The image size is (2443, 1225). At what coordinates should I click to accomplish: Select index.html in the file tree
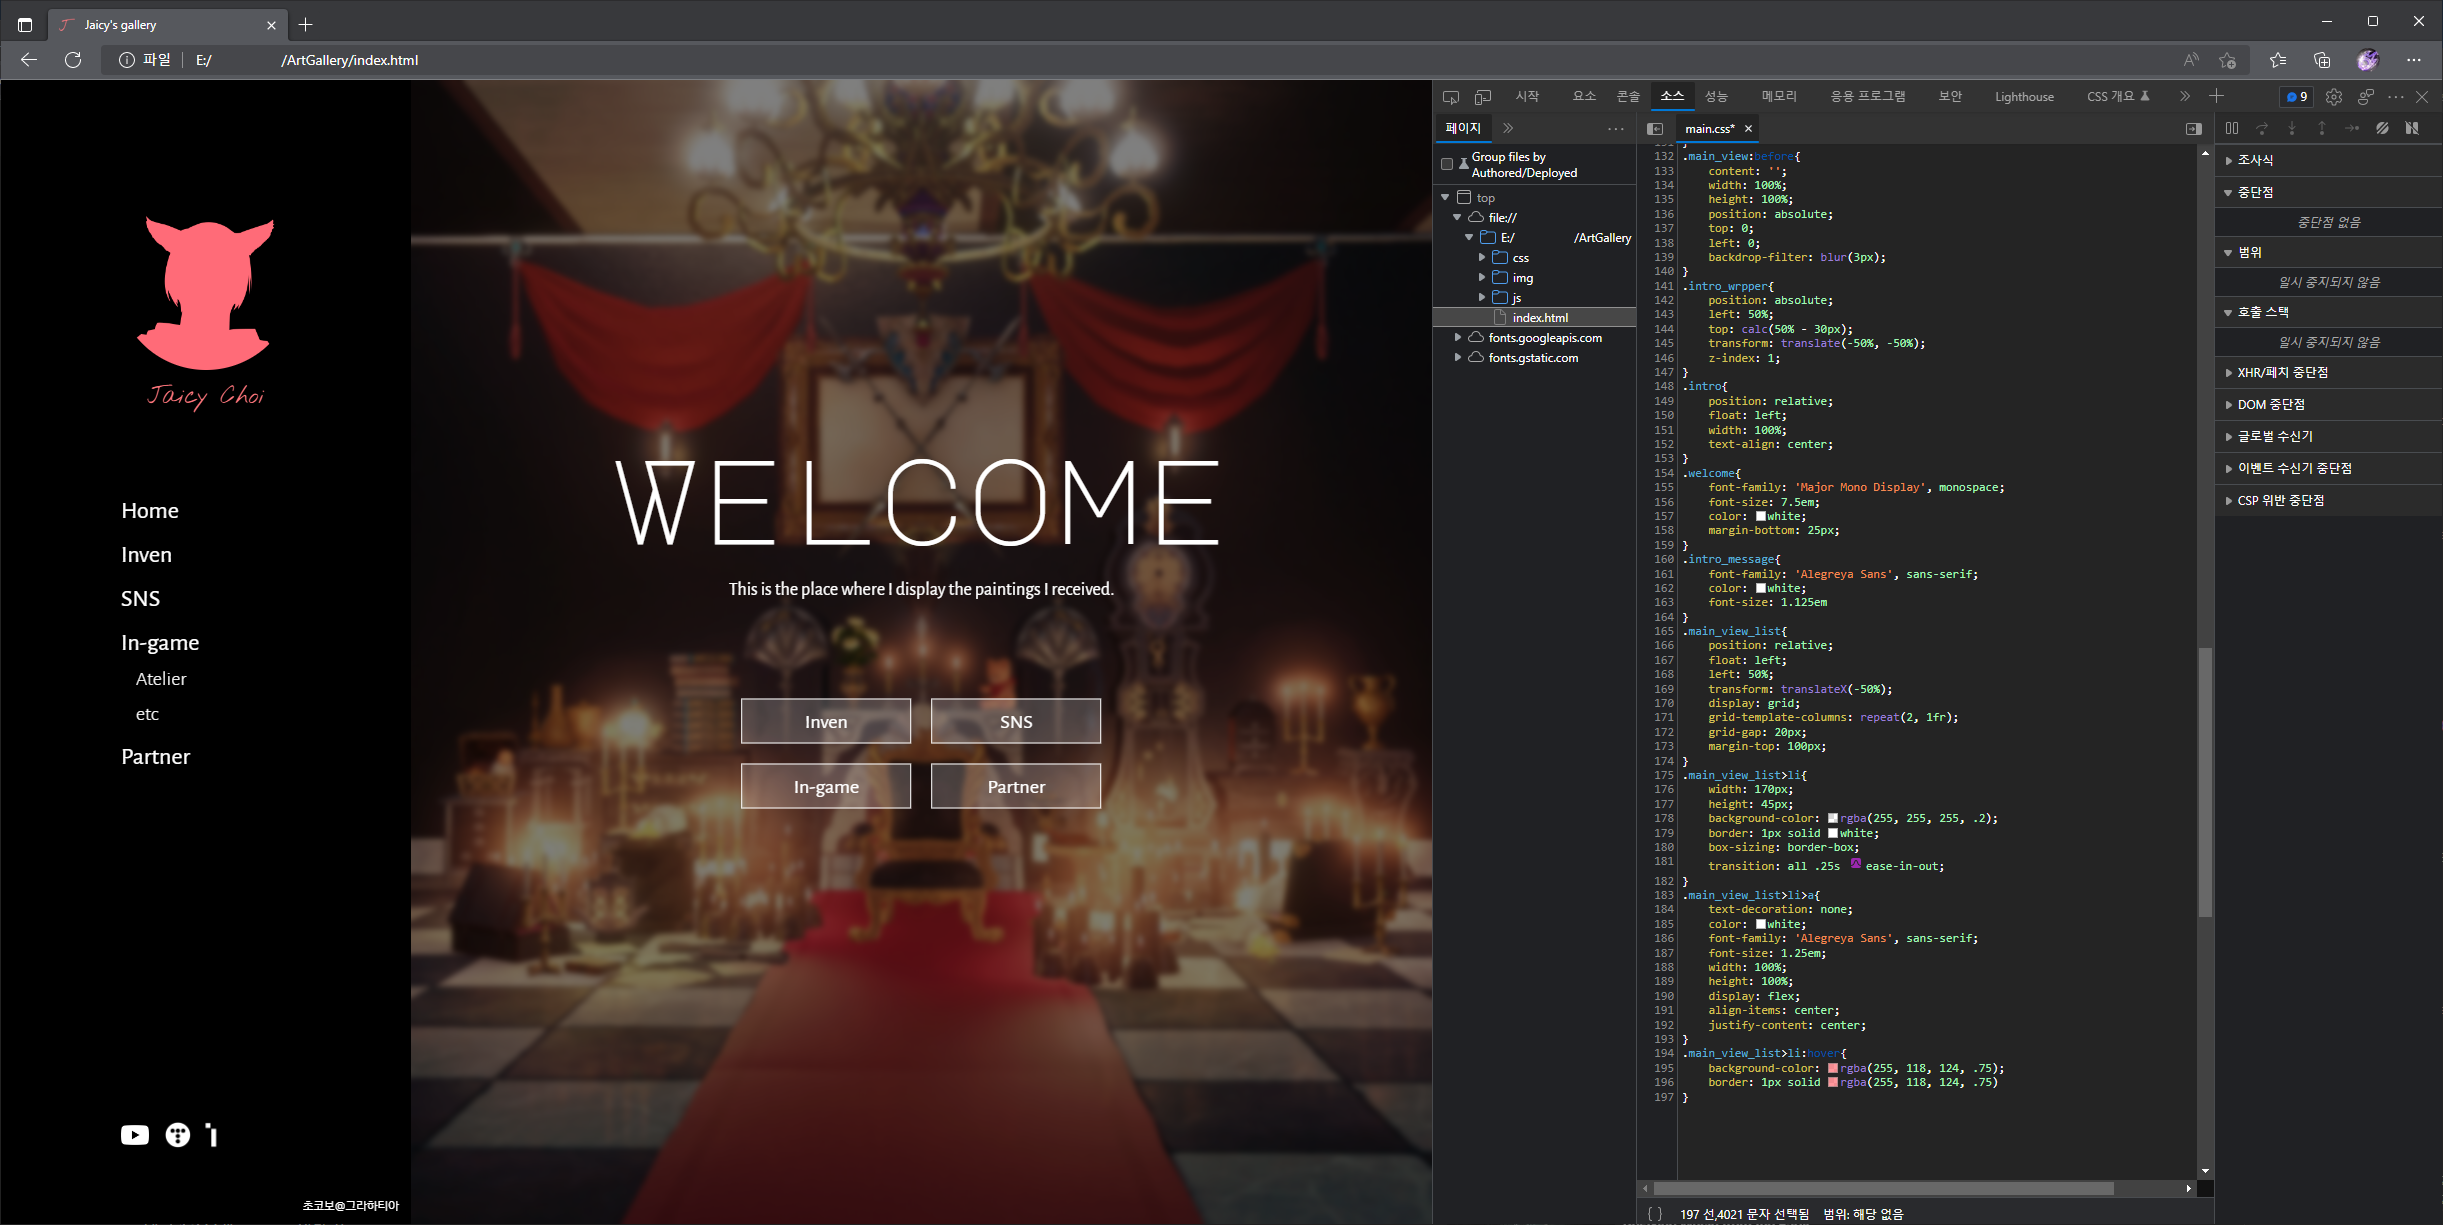1539,318
